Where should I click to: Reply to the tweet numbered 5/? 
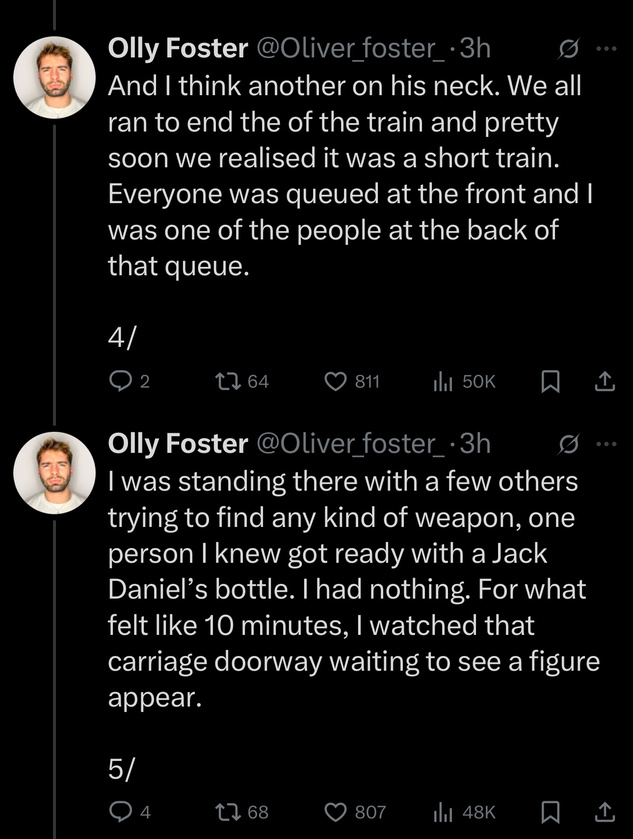click(119, 812)
